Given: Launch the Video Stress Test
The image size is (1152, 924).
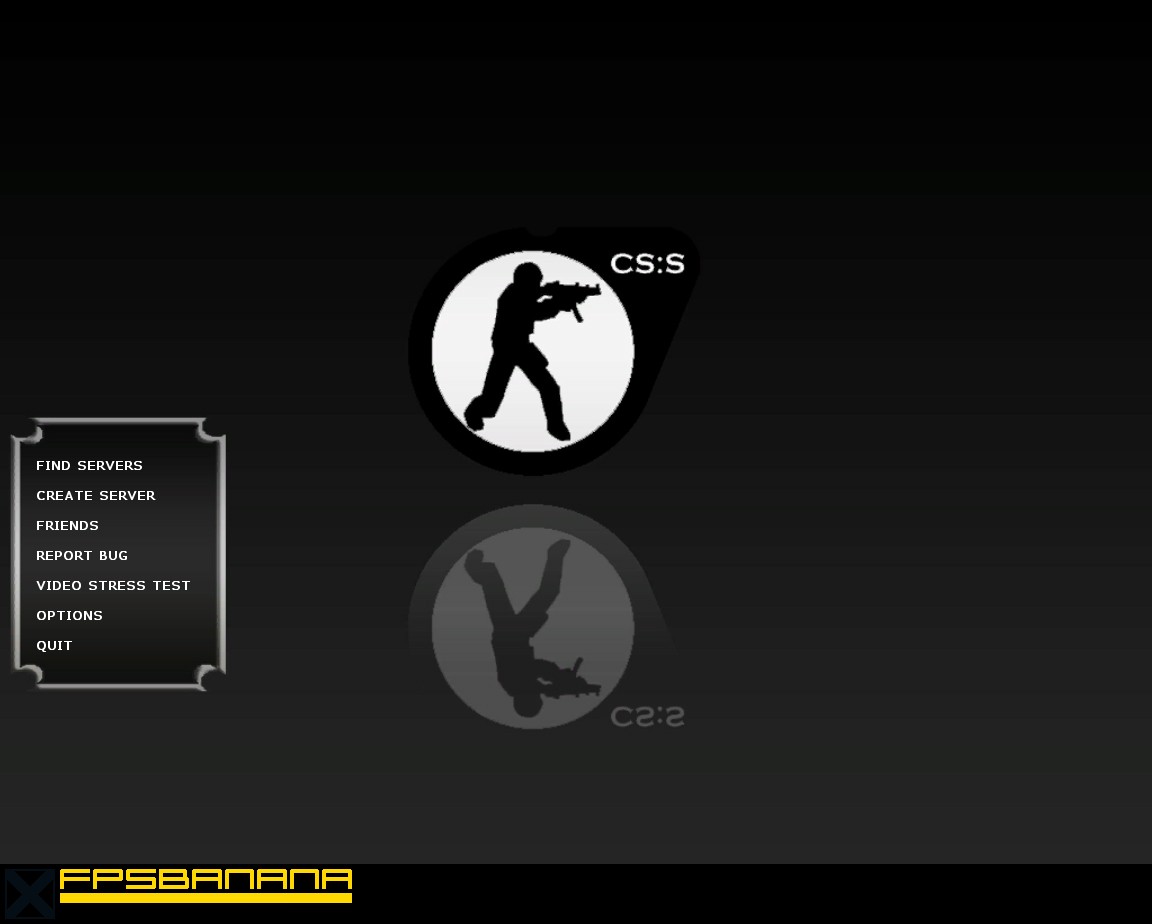Looking at the screenshot, I should click(113, 585).
